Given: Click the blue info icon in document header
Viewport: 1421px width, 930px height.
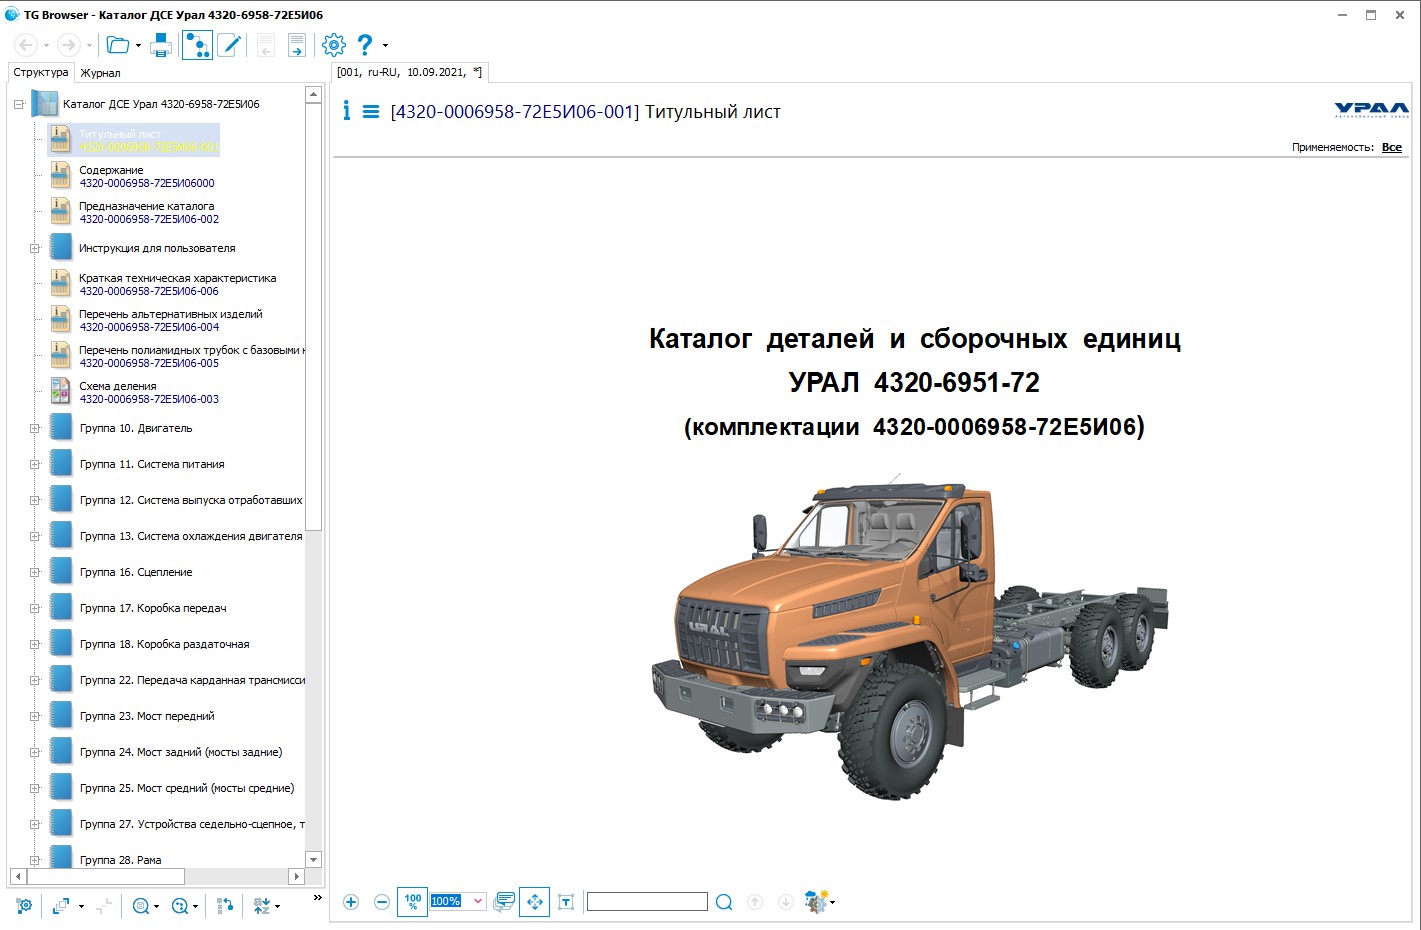Looking at the screenshot, I should tap(346, 111).
